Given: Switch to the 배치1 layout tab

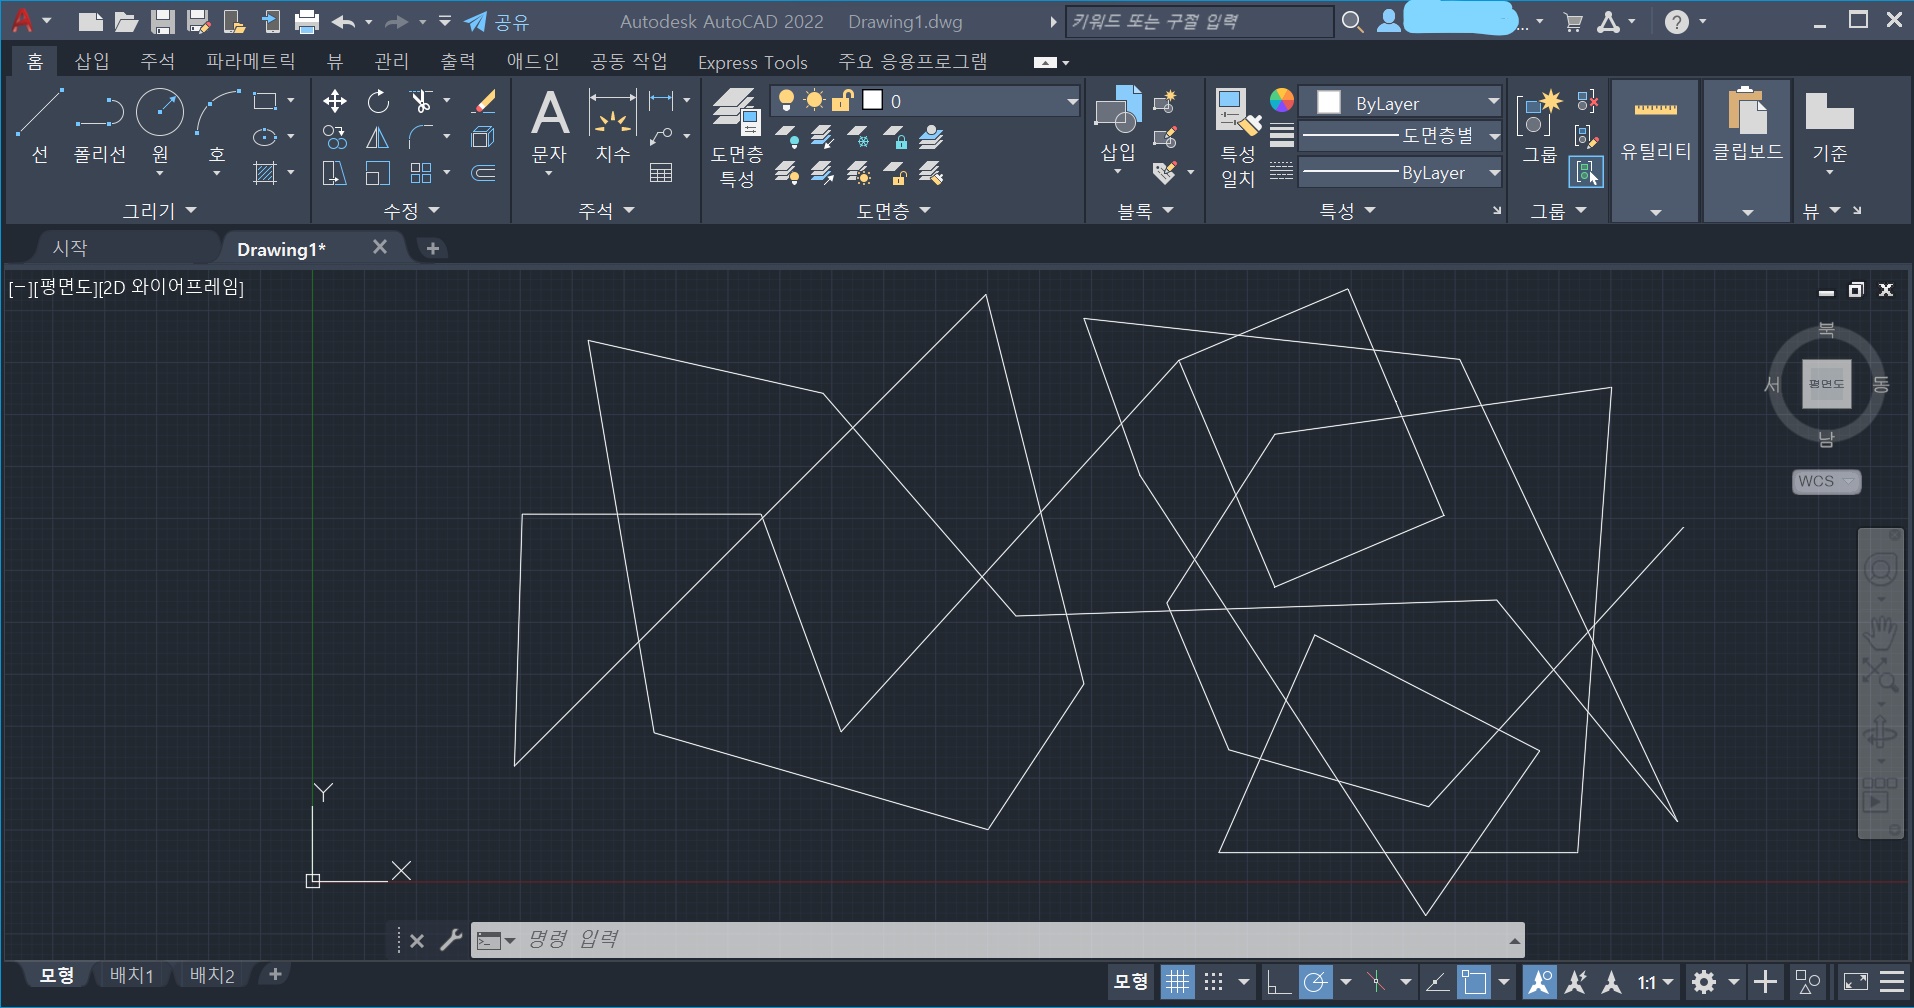Looking at the screenshot, I should 131,975.
